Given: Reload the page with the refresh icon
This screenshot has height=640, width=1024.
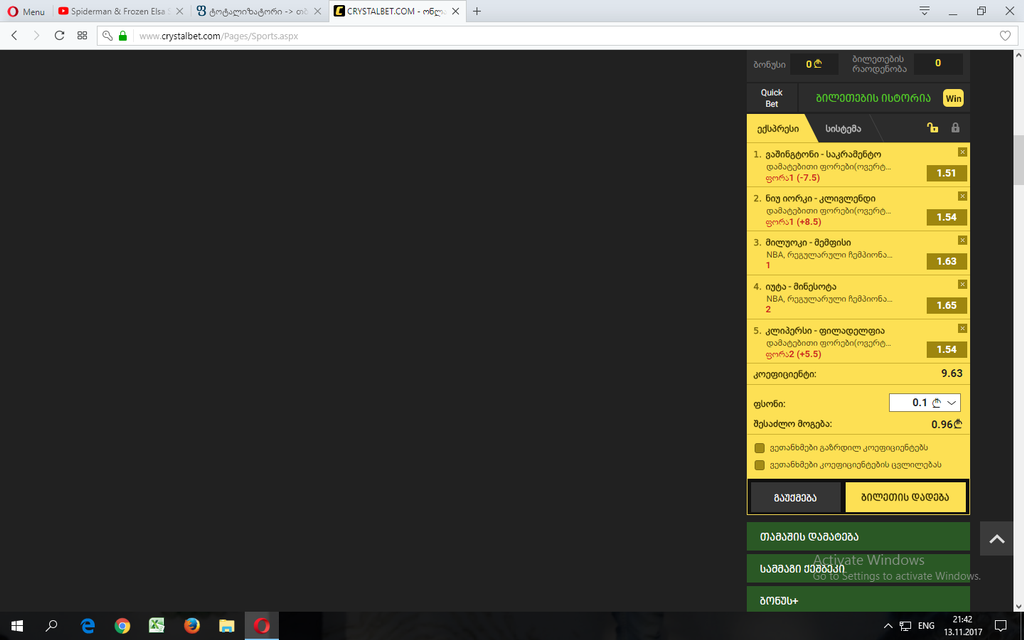Looking at the screenshot, I should (x=59, y=35).
